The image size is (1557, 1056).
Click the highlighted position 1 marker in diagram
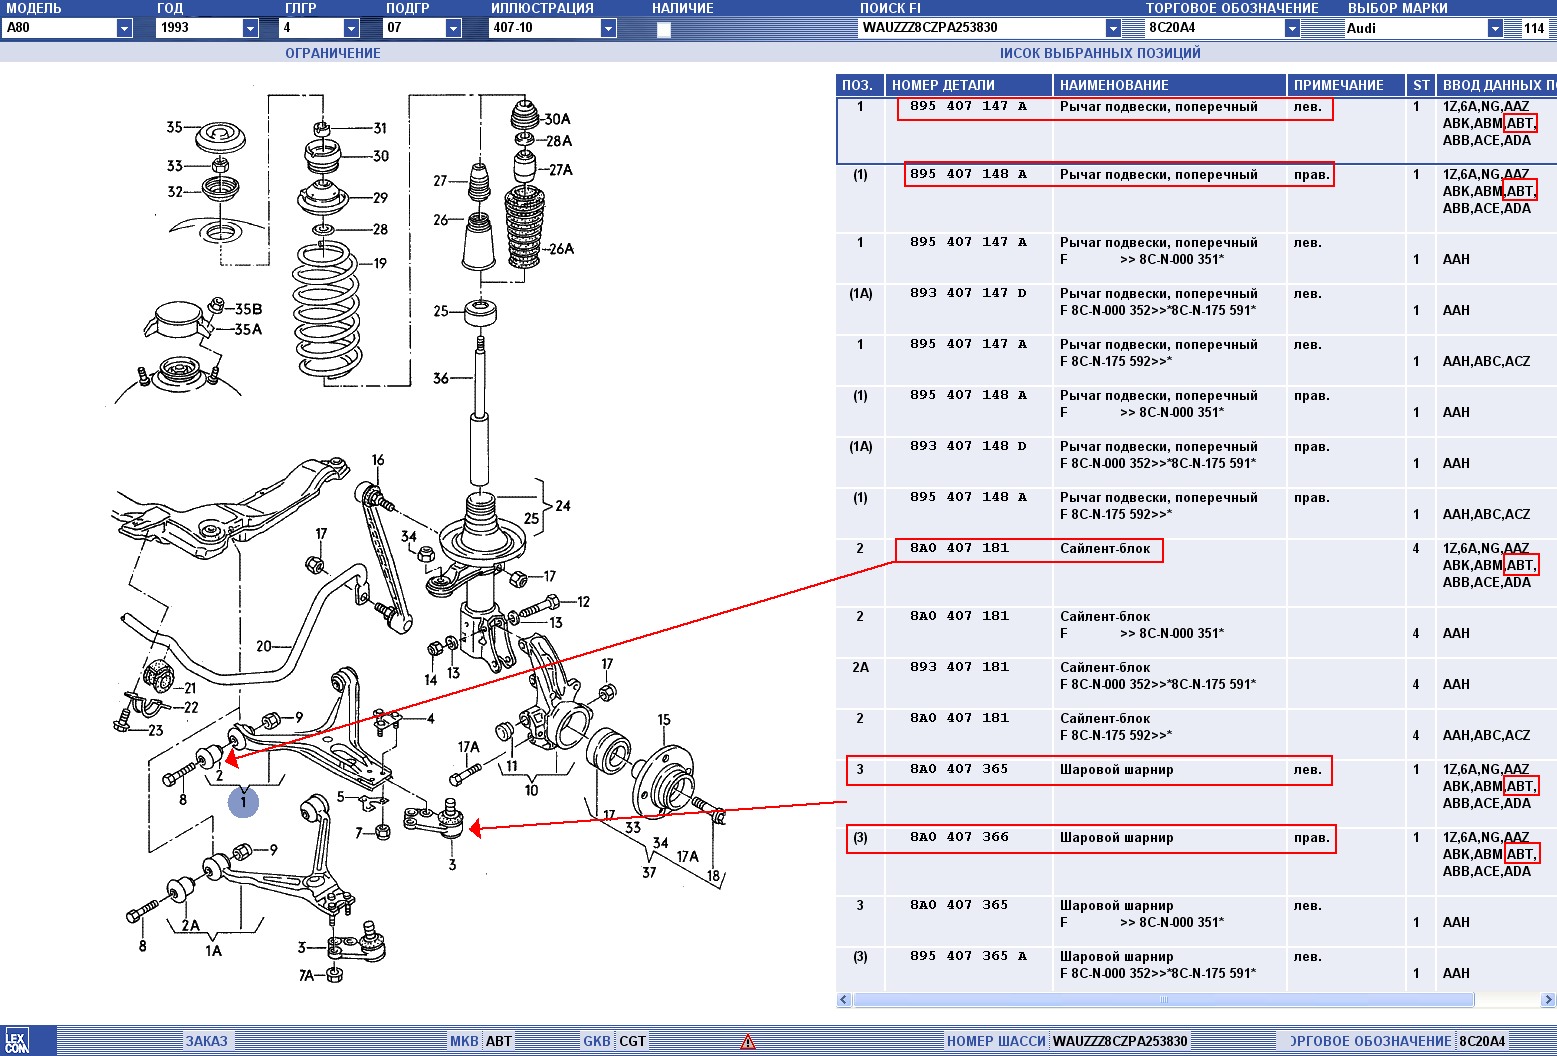tap(243, 802)
